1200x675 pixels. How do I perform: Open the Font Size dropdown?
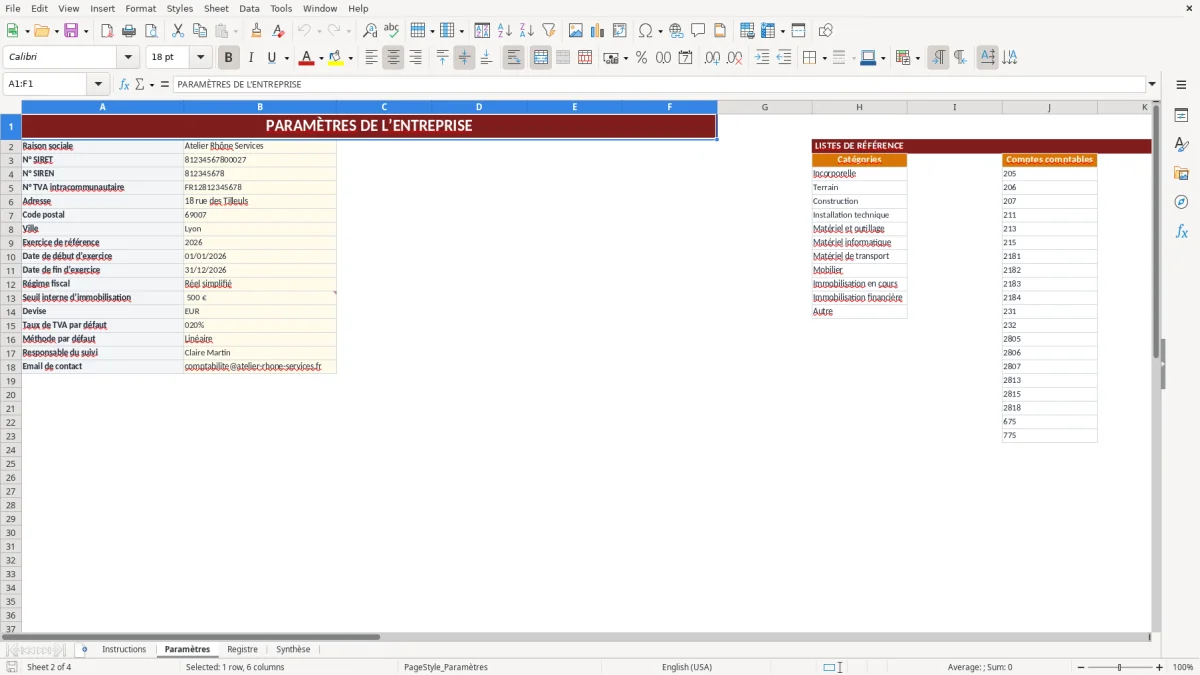pyautogui.click(x=200, y=58)
